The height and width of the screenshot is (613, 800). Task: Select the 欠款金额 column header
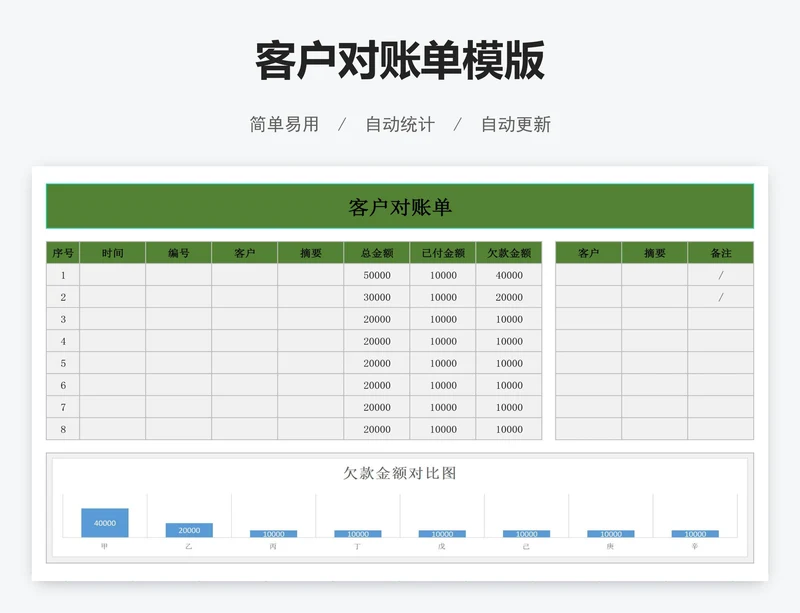pos(509,253)
